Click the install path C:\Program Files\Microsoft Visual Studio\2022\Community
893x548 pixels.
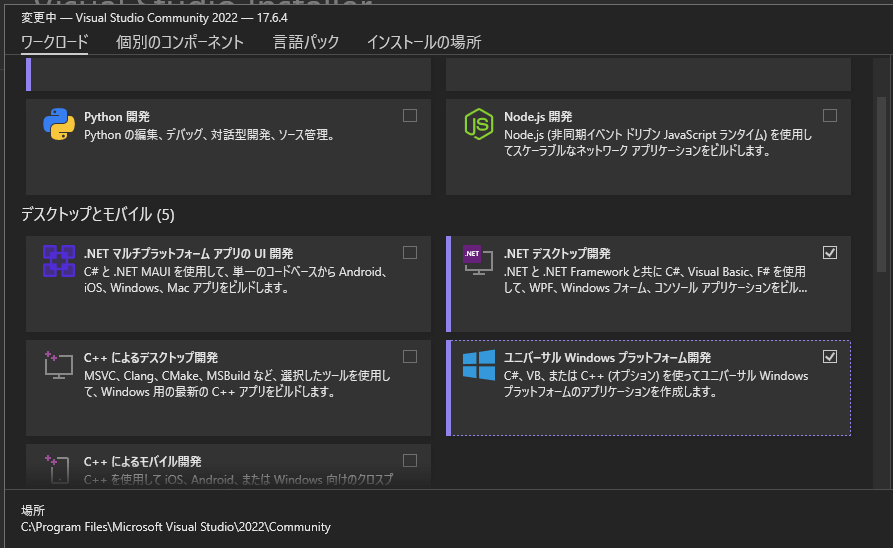[175, 527]
